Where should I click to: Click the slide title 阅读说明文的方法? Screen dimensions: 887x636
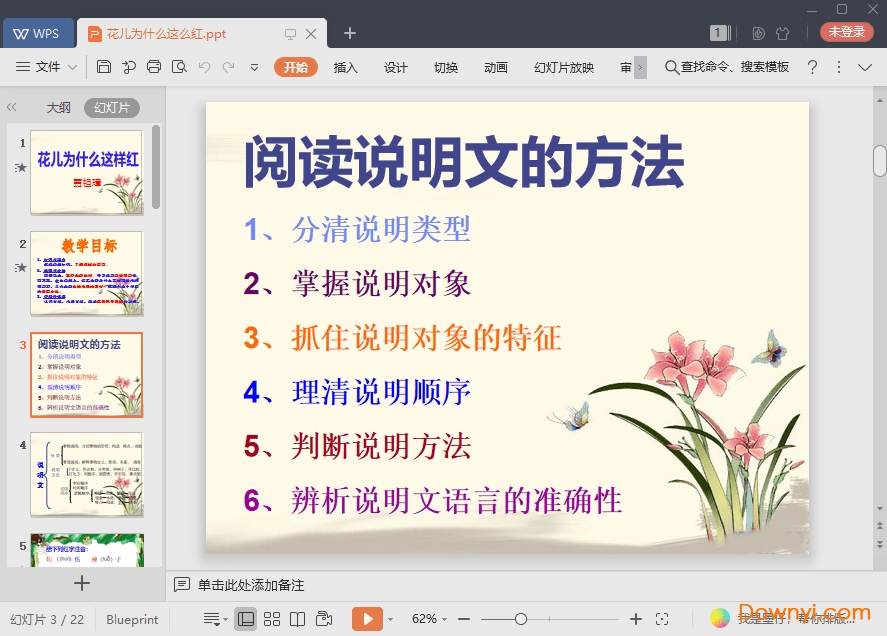pos(464,162)
